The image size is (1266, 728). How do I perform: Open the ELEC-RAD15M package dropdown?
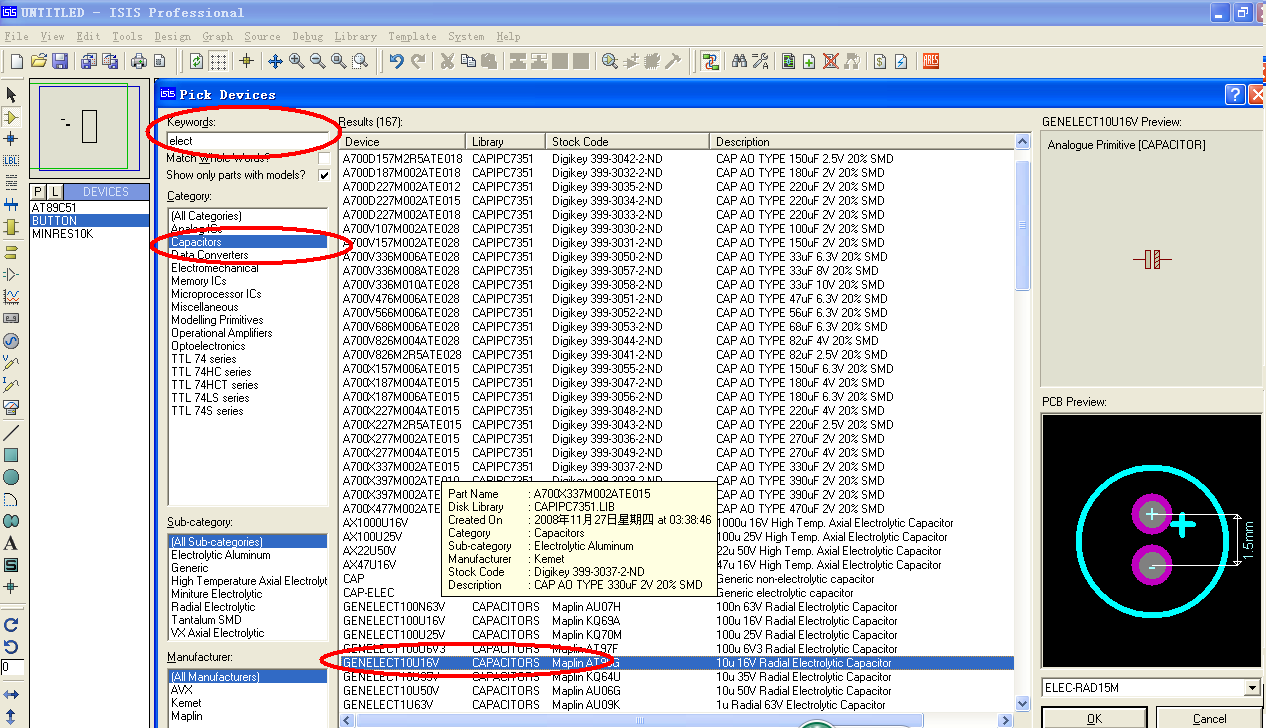1251,688
